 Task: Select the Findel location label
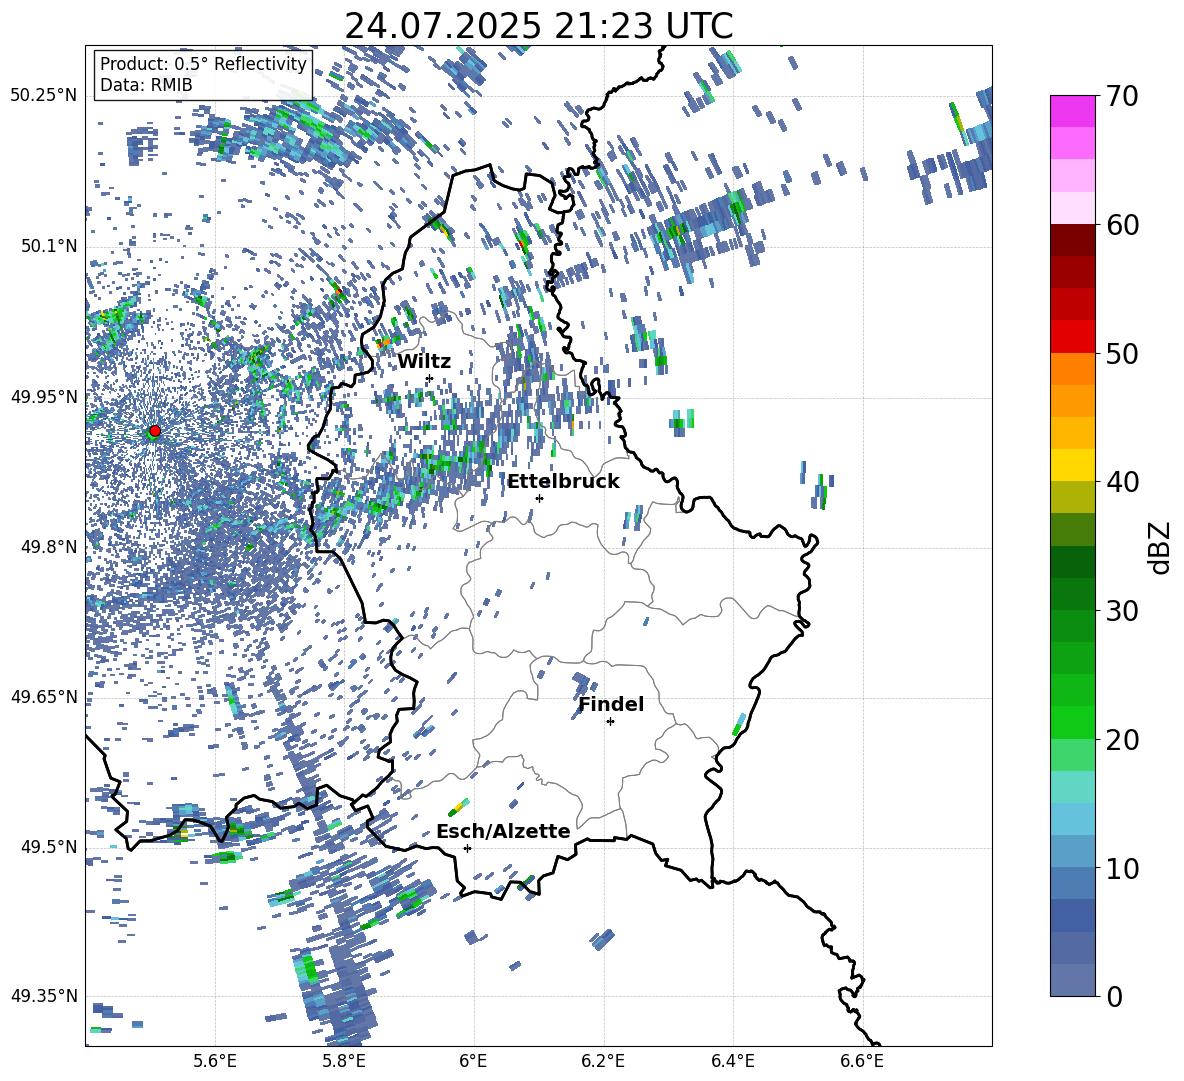point(611,704)
